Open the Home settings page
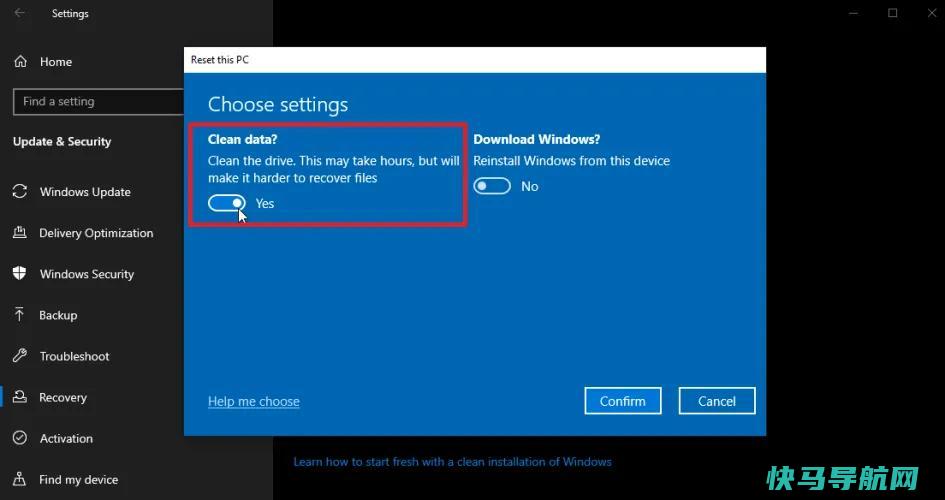 point(56,61)
